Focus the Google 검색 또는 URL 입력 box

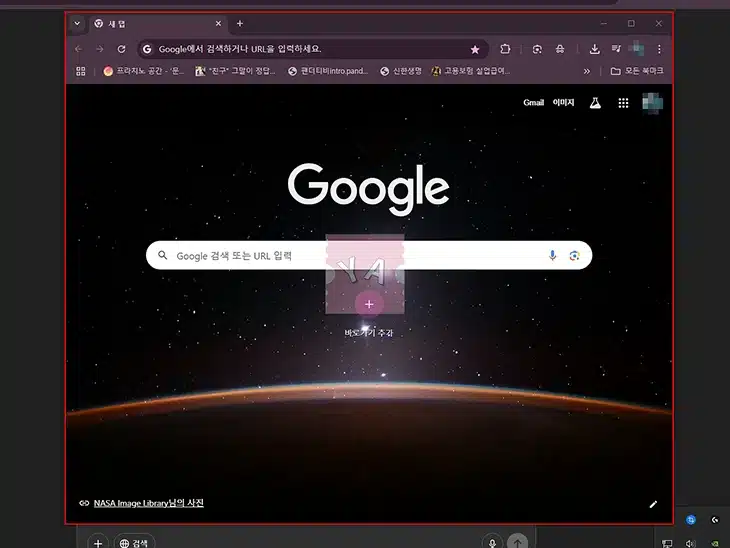pyautogui.click(x=369, y=255)
